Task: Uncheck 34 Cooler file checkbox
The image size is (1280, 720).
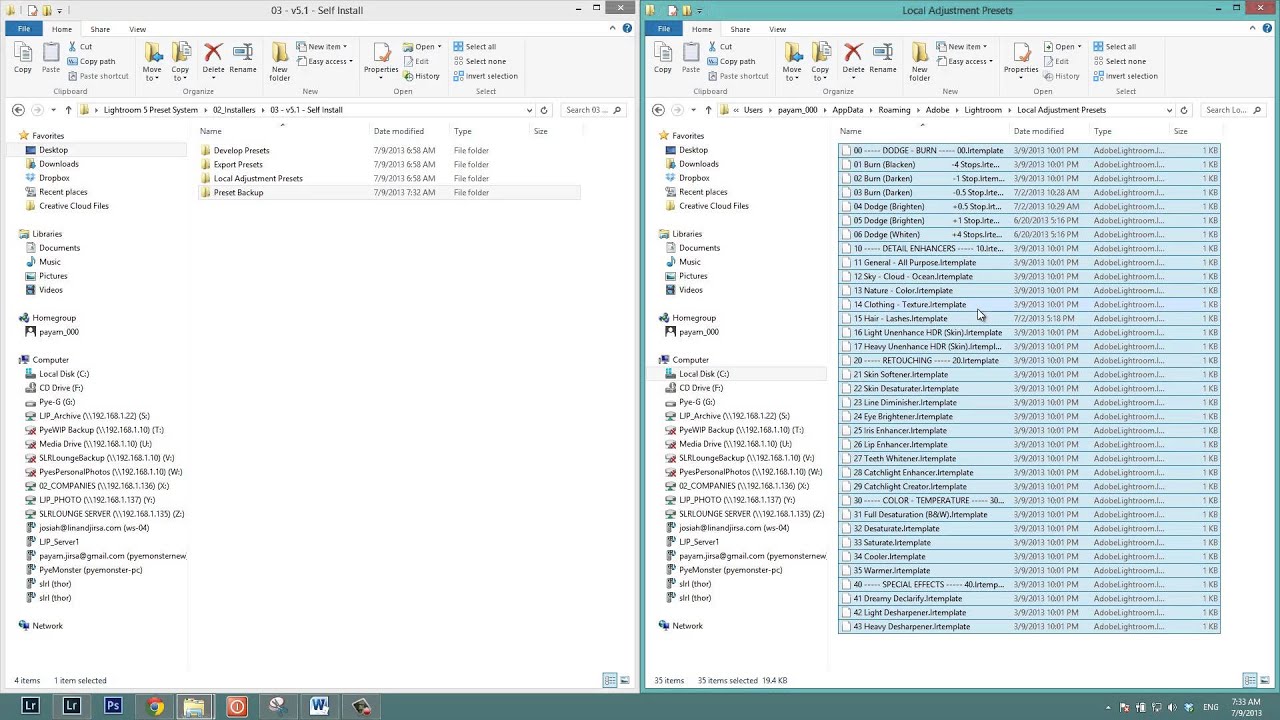Action: point(846,557)
